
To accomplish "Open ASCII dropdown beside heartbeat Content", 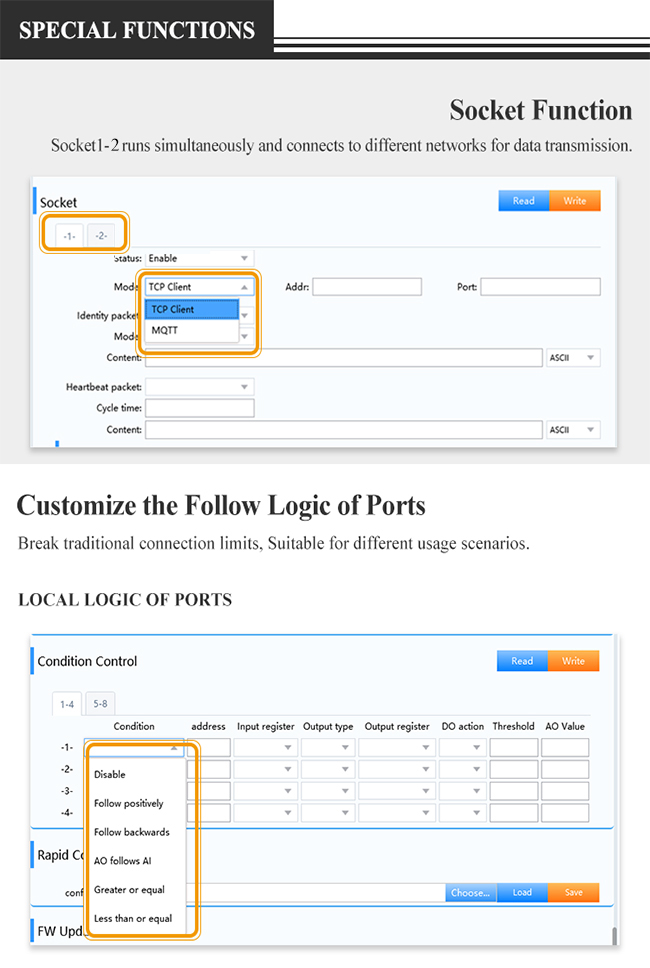I will coord(573,430).
